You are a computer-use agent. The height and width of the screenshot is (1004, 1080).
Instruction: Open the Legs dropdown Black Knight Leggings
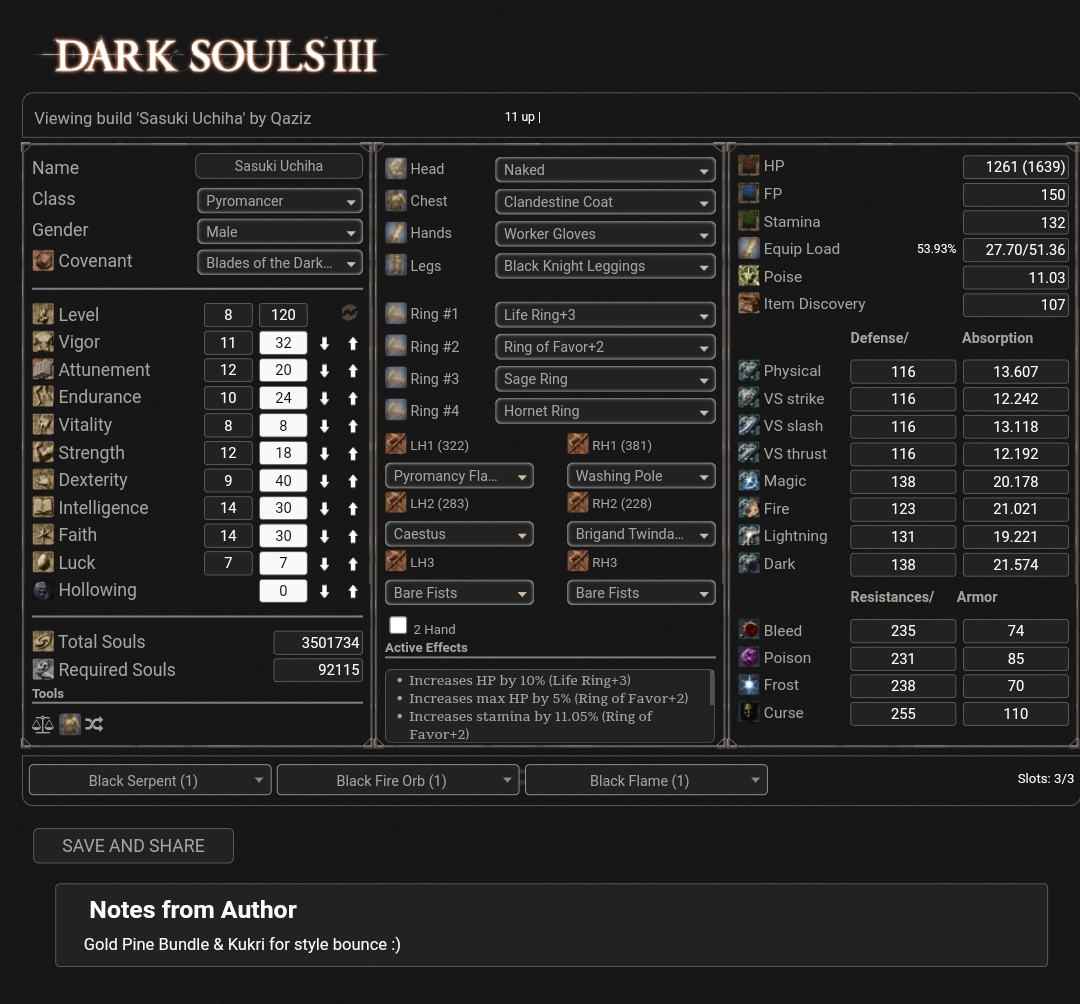605,266
